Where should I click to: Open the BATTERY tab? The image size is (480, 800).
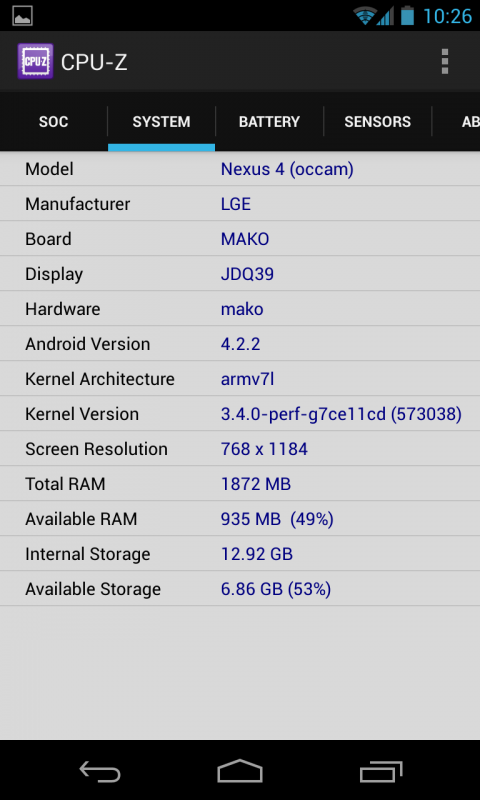(269, 121)
